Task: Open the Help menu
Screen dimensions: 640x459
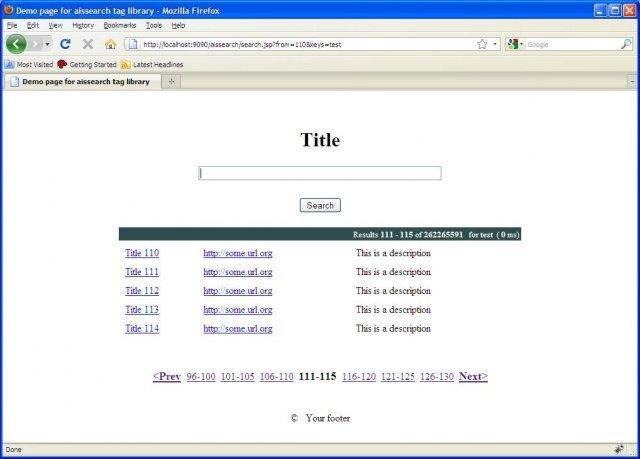Action: pos(178,25)
